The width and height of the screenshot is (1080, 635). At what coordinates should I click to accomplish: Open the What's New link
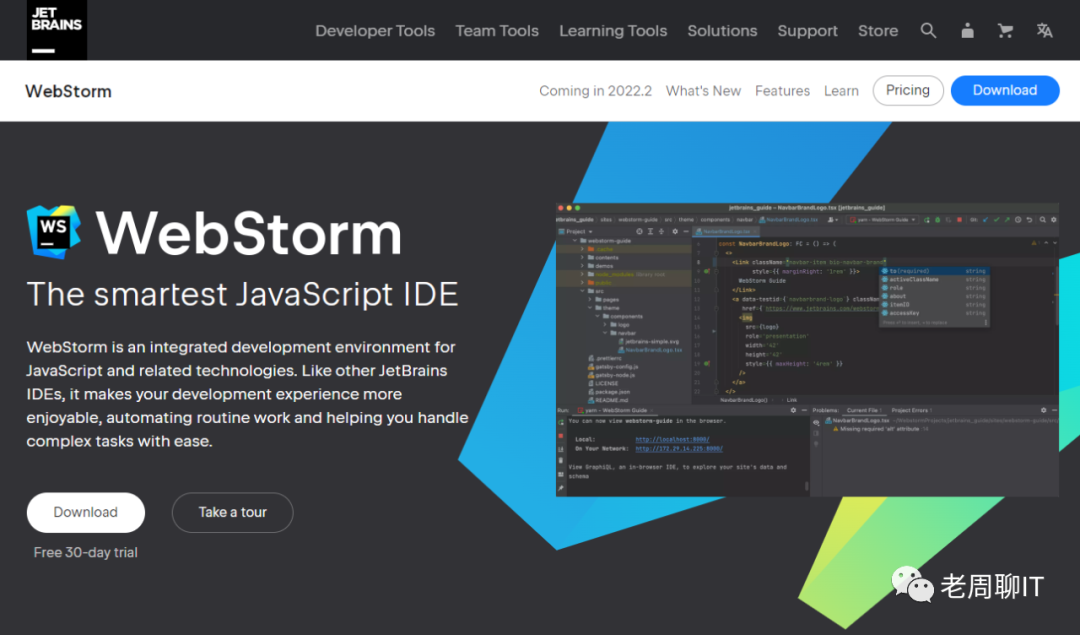703,91
